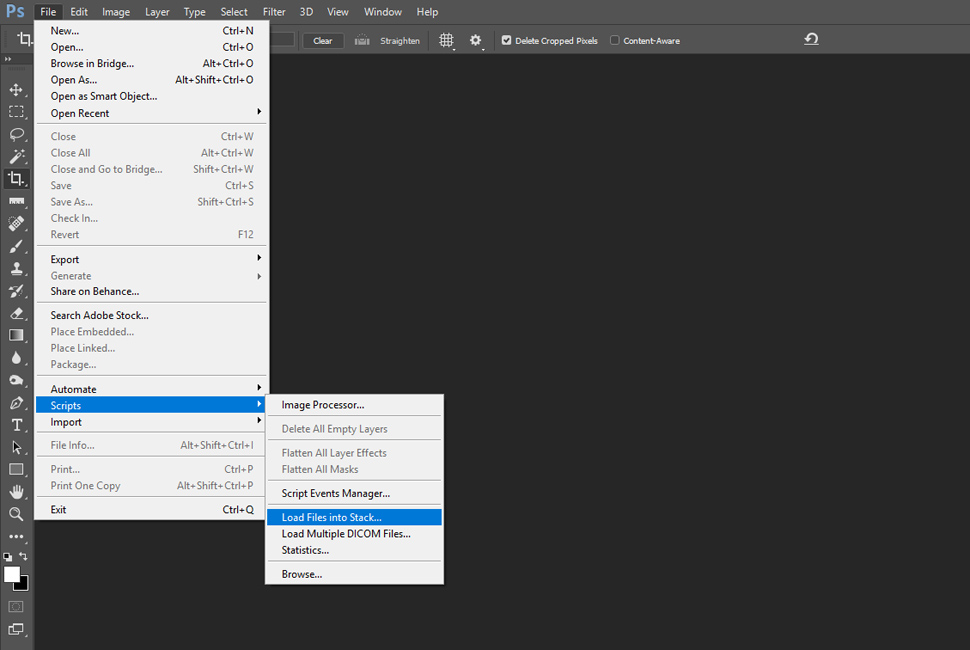Select the Zoom tool
The height and width of the screenshot is (650, 970).
[x=16, y=514]
